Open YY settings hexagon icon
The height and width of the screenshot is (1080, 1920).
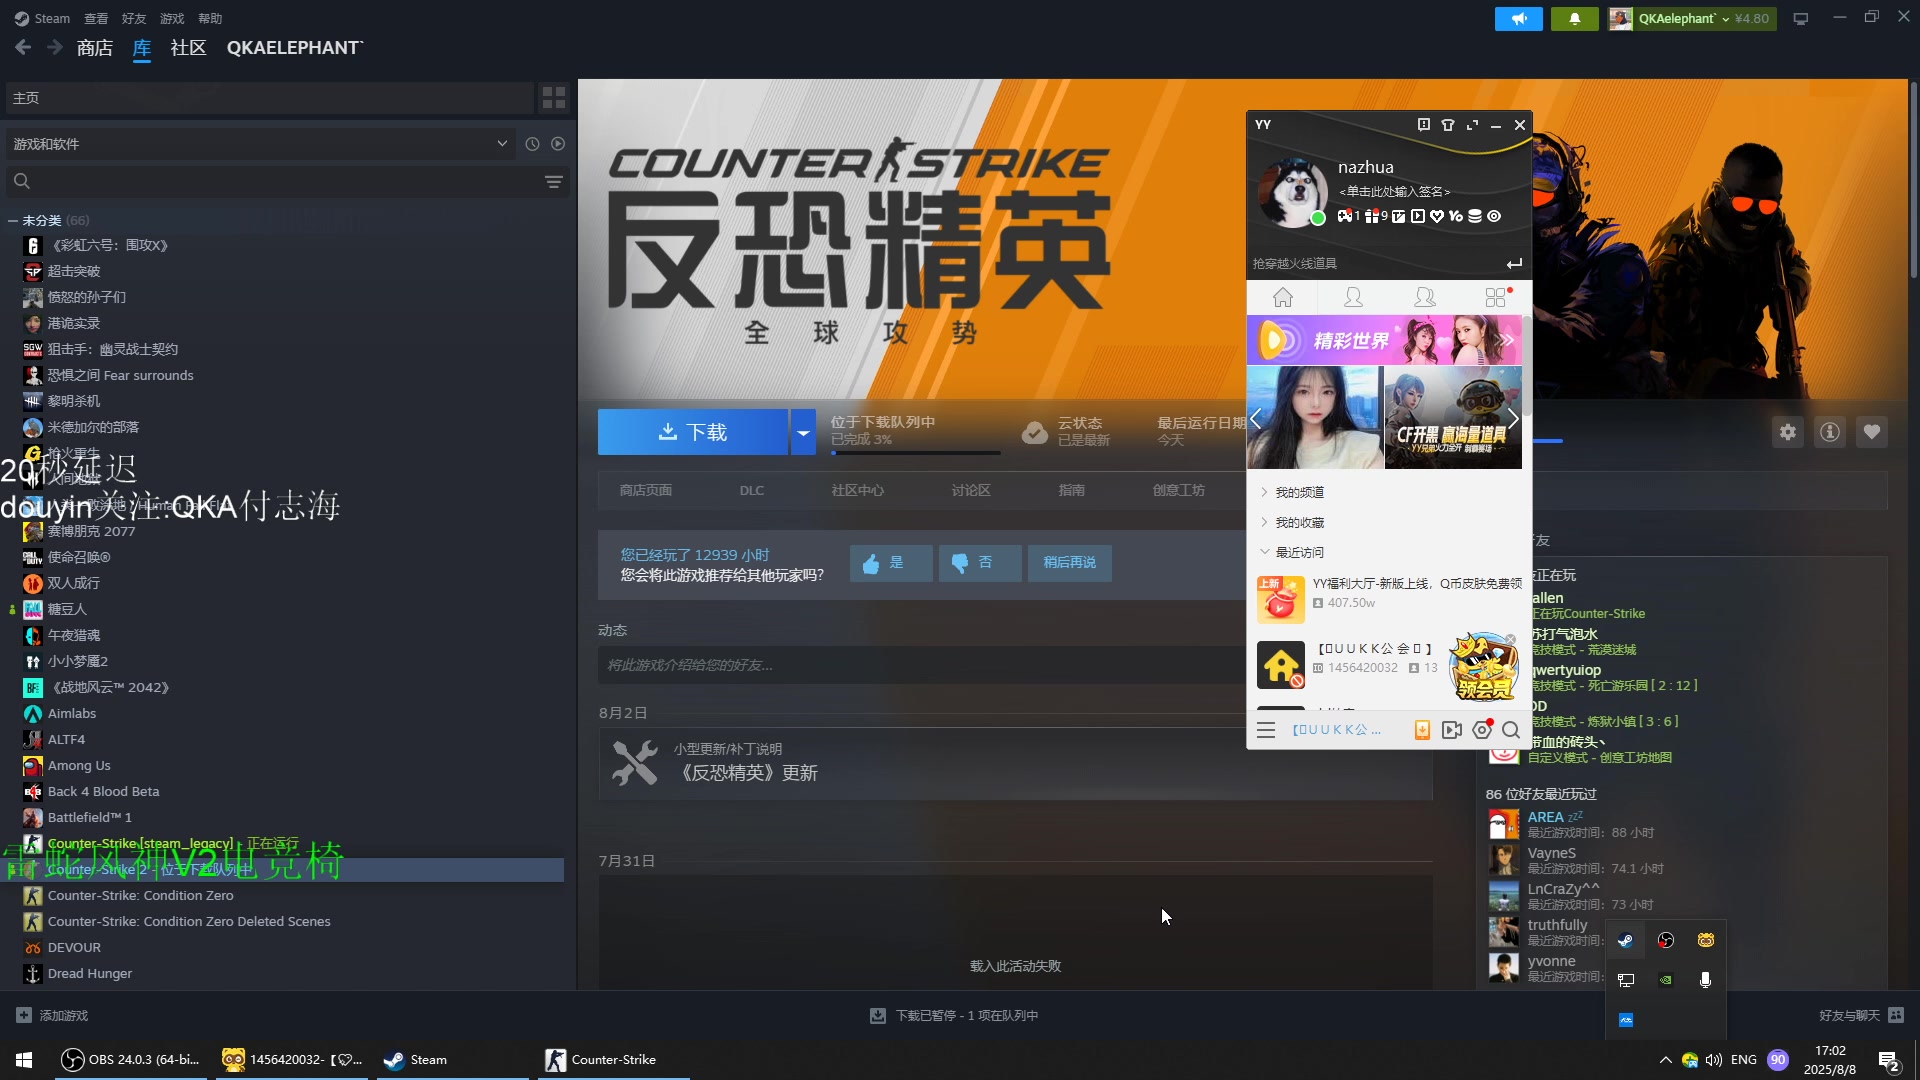pyautogui.click(x=1482, y=730)
